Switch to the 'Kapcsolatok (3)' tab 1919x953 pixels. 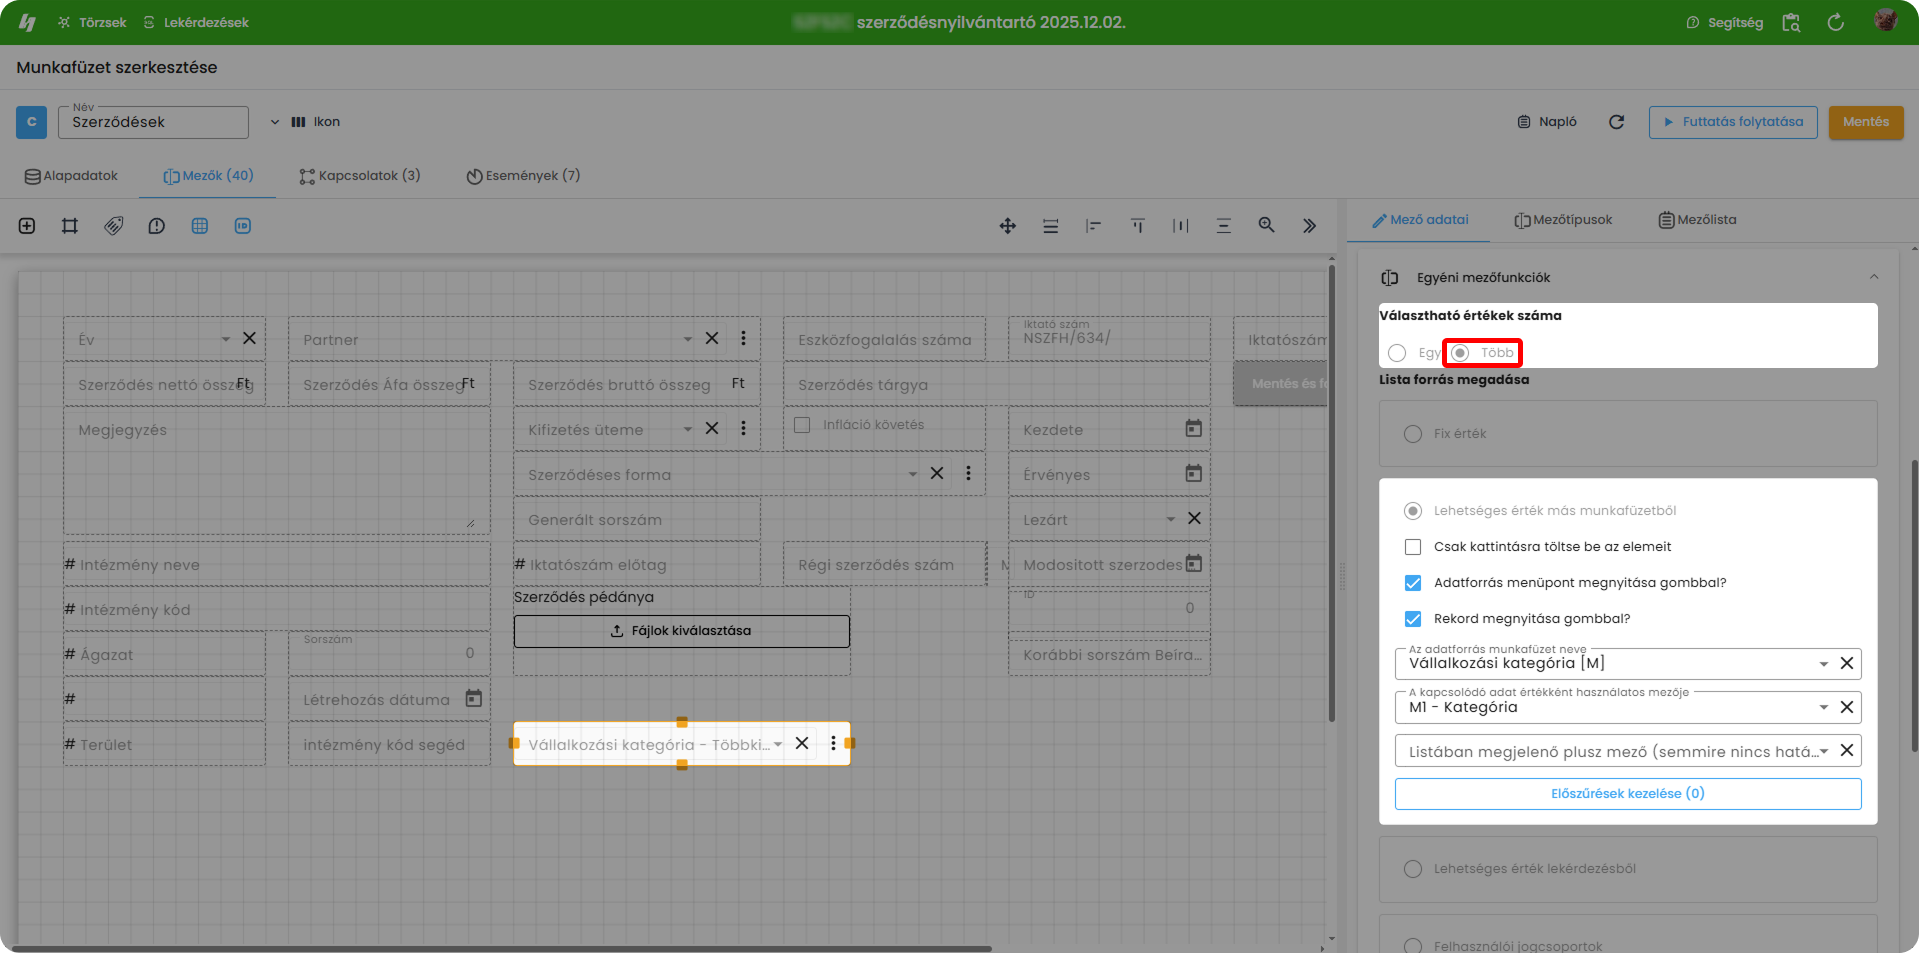pos(360,176)
